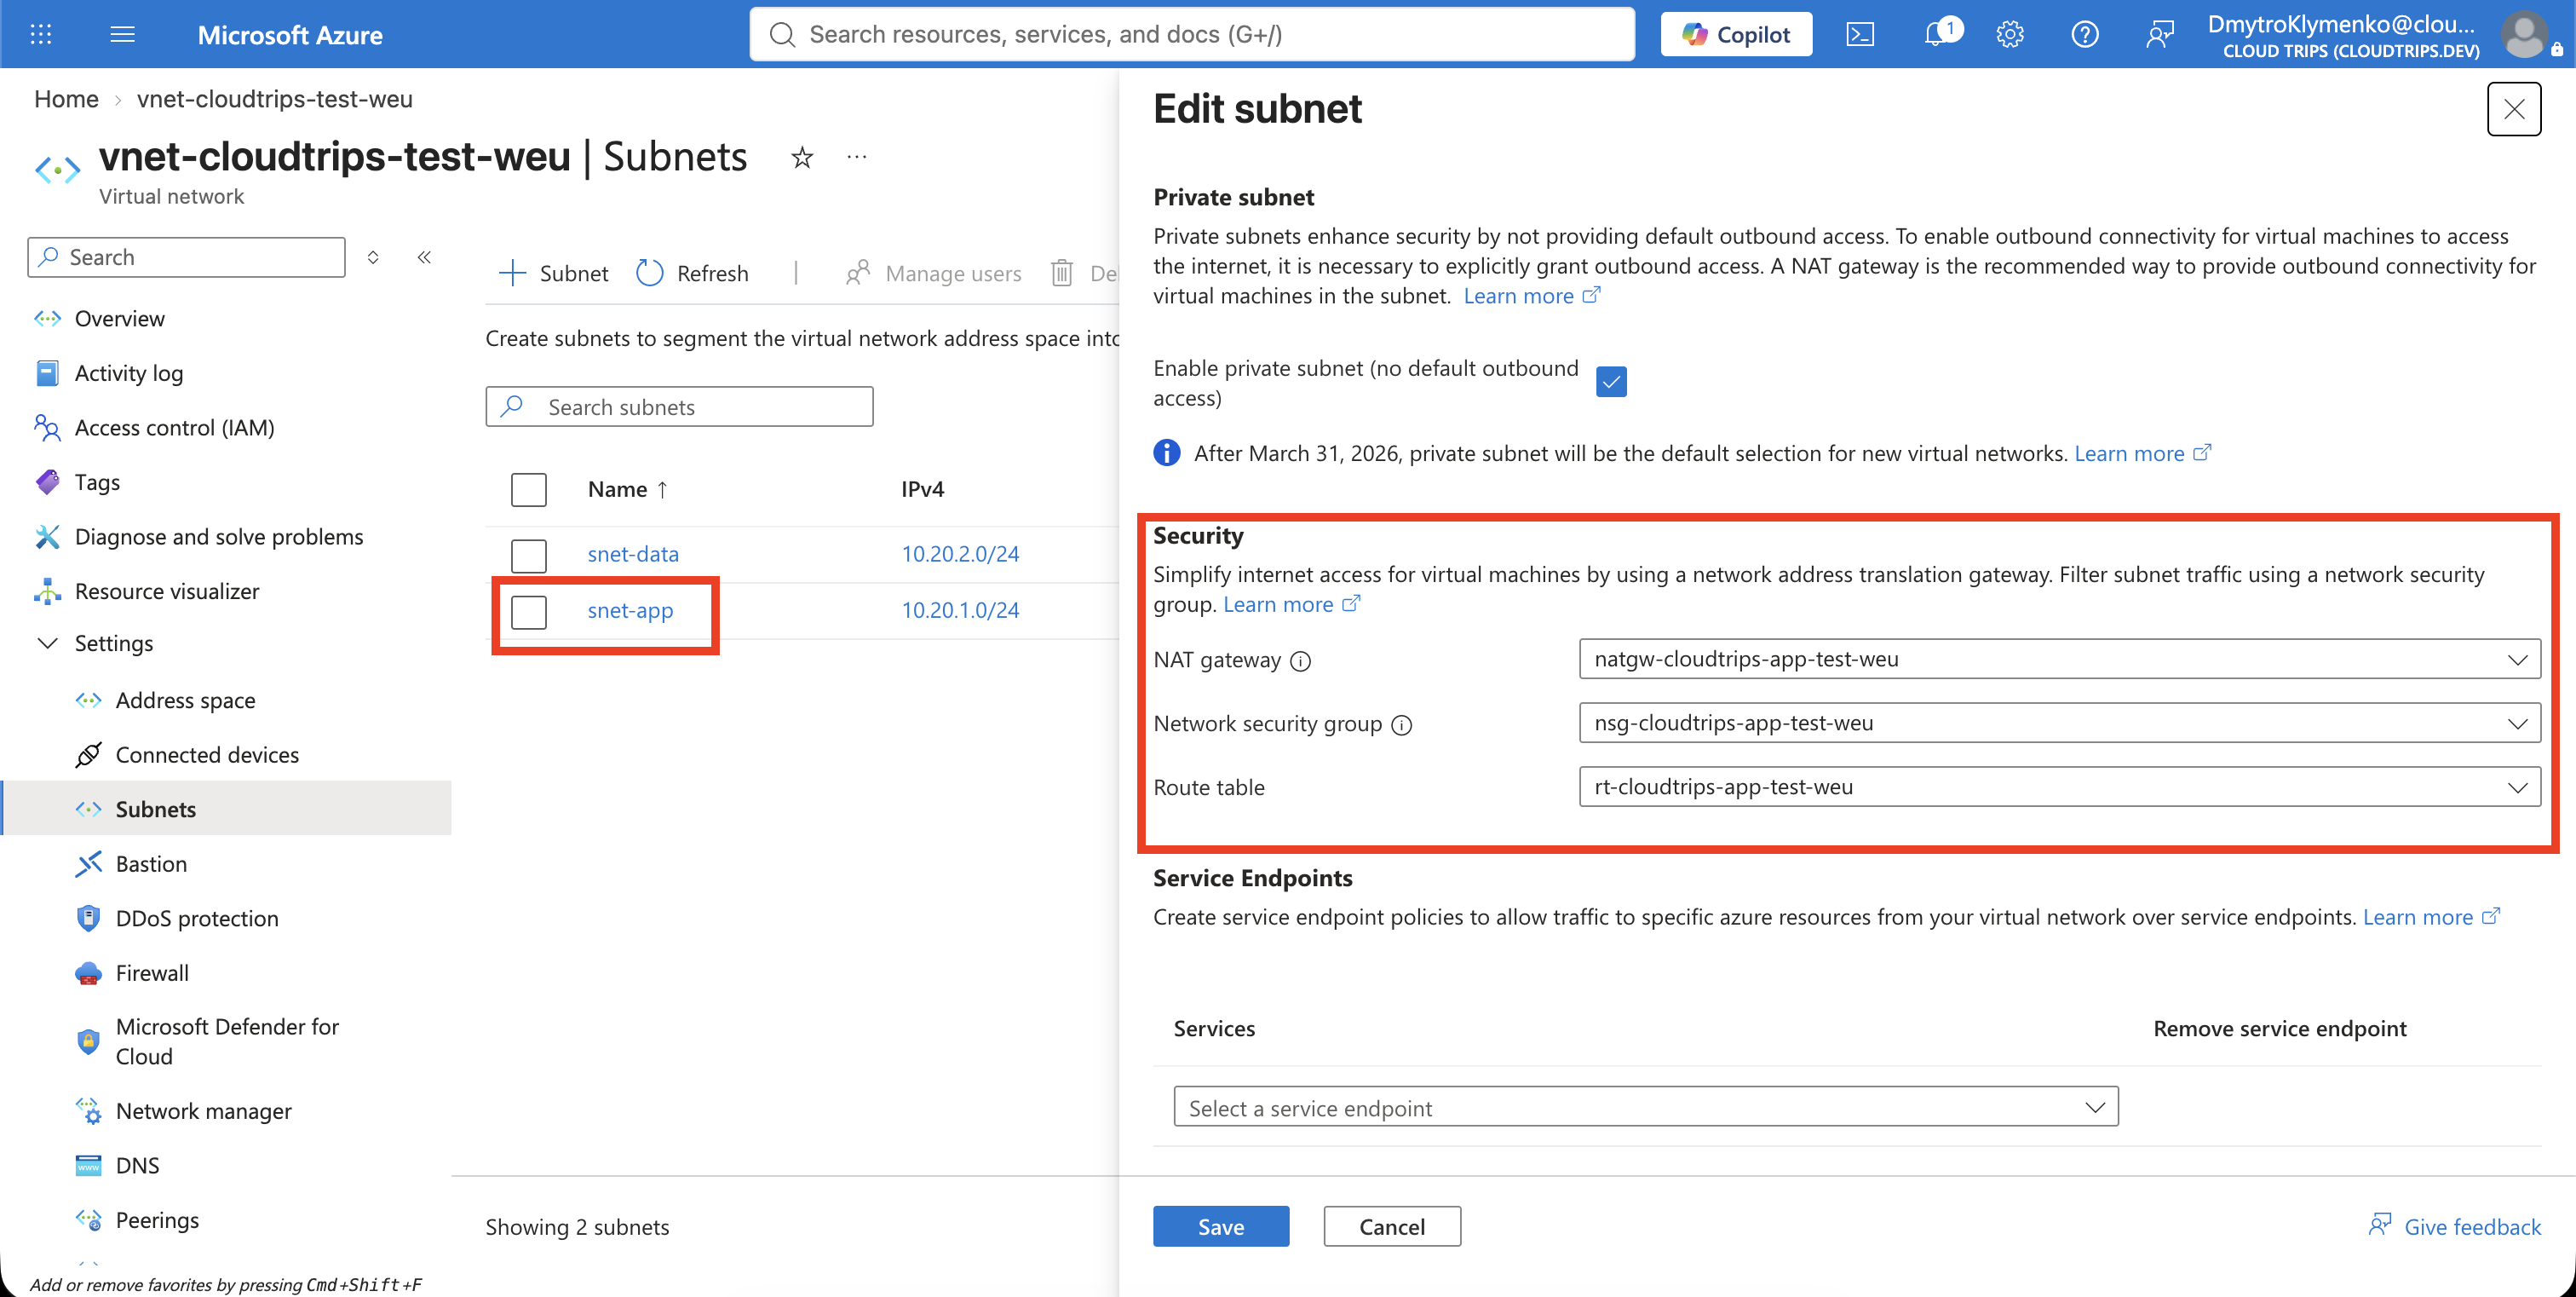Click the info icon next to March 31 notice

pyautogui.click(x=1166, y=453)
